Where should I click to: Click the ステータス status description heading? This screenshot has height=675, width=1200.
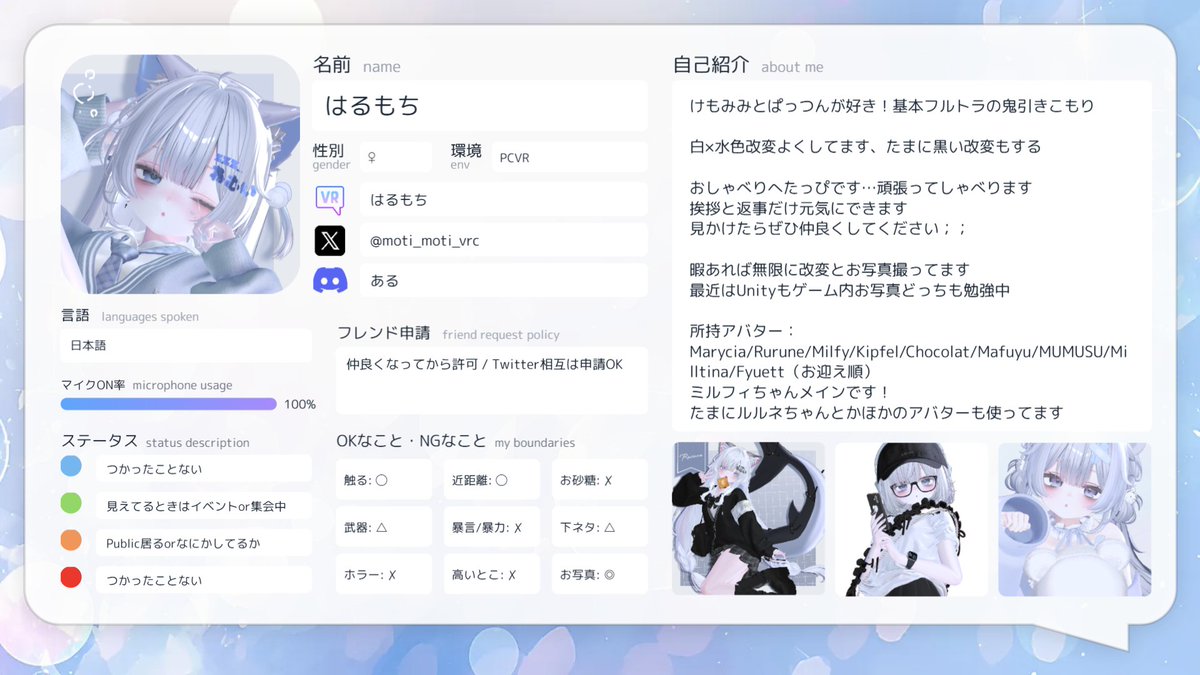pyautogui.click(x=155, y=441)
